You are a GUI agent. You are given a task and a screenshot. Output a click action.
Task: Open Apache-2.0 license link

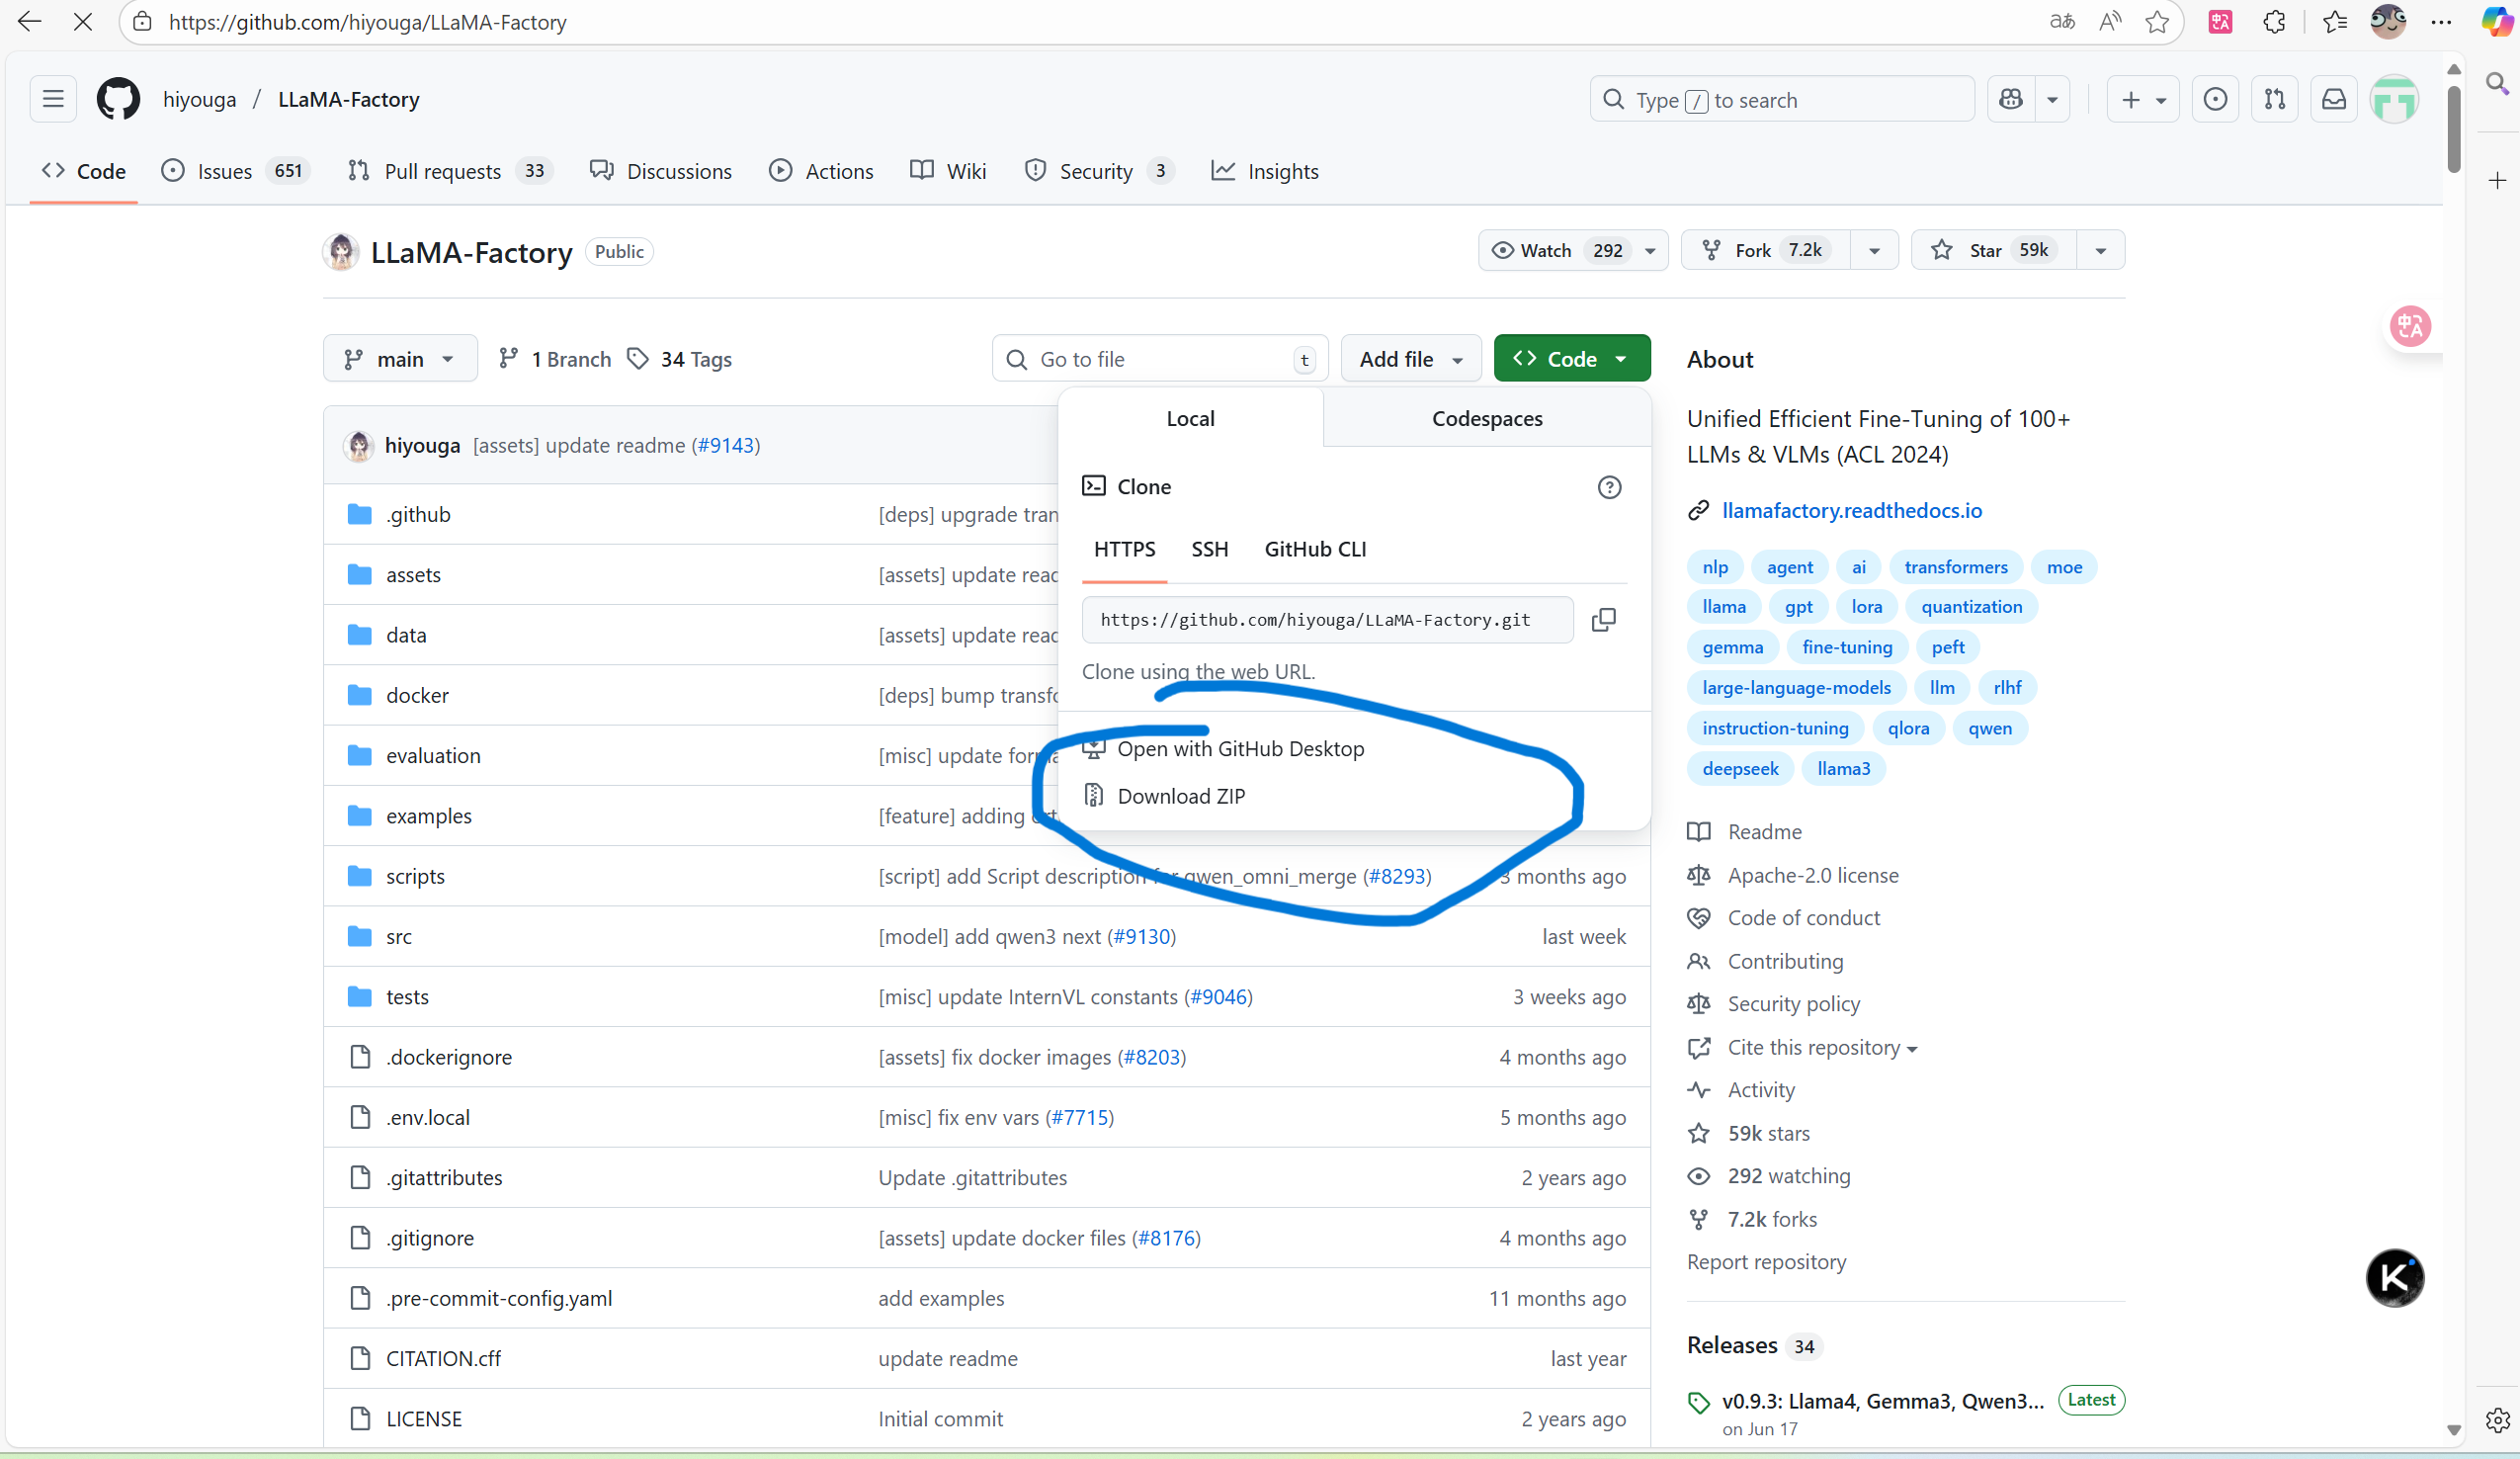point(1813,875)
